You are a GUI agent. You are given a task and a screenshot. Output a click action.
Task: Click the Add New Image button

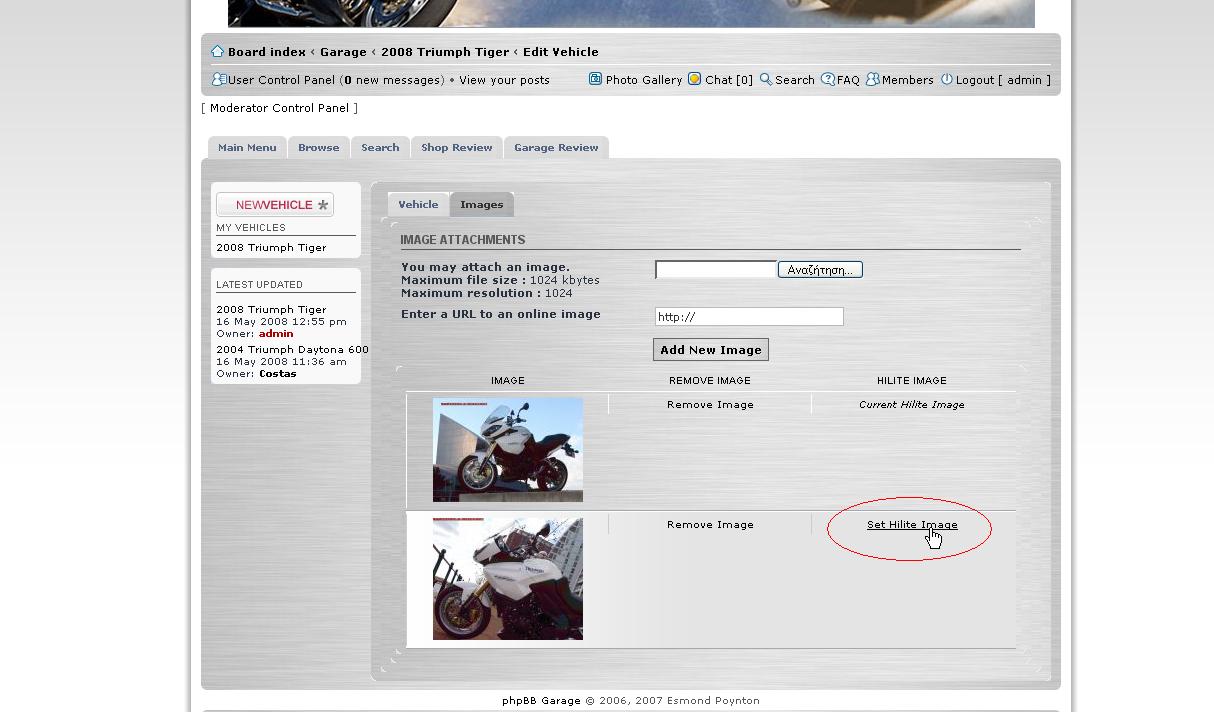pos(711,350)
